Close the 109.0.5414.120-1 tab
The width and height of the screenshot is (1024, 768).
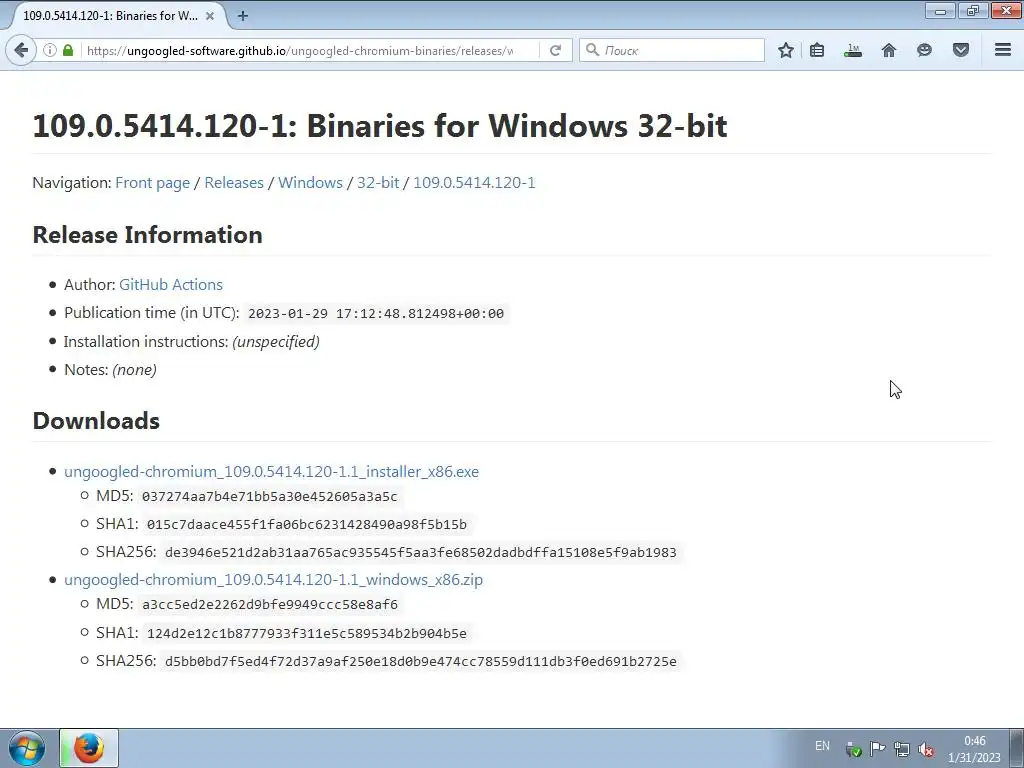[210, 16]
